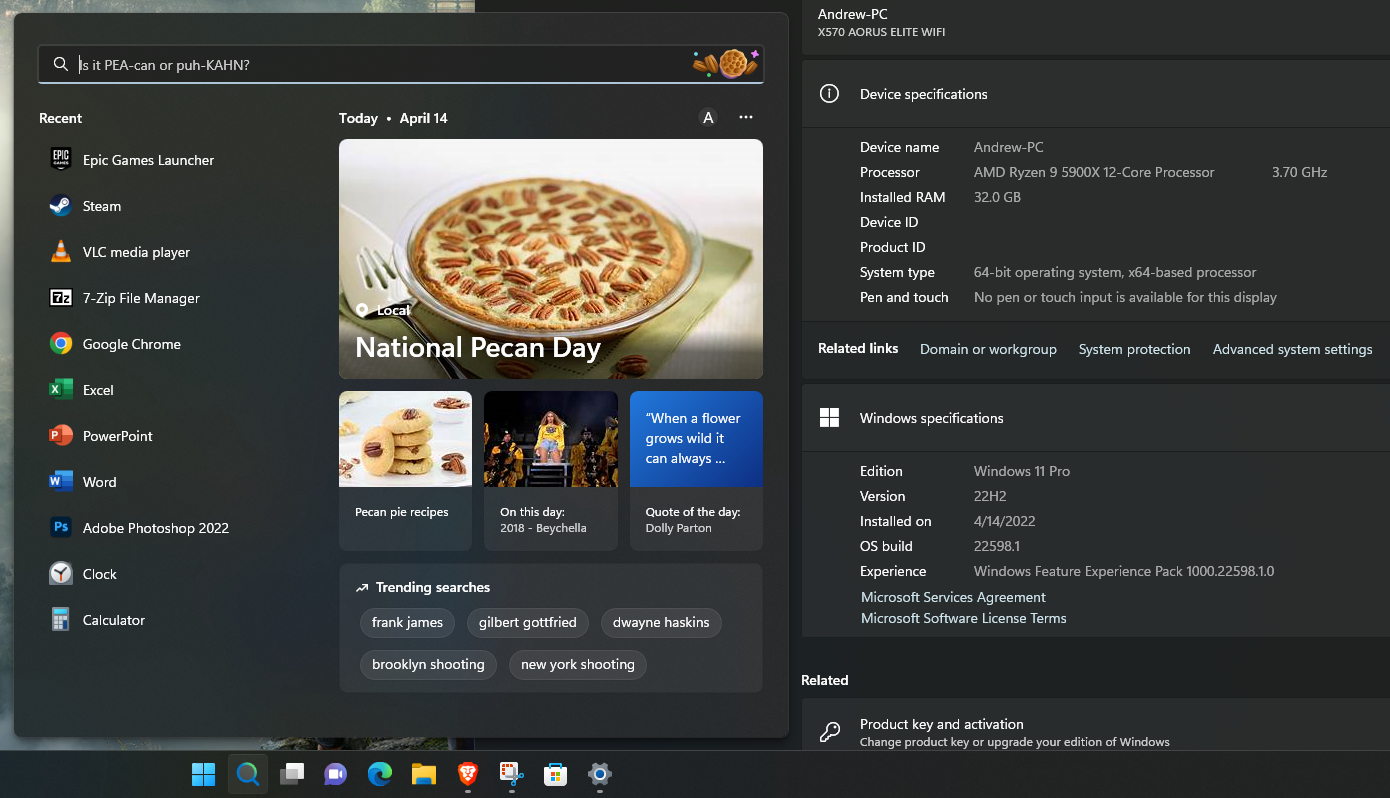This screenshot has width=1390, height=798.
Task: Click the 'Trending searches' heading
Action: pos(432,587)
